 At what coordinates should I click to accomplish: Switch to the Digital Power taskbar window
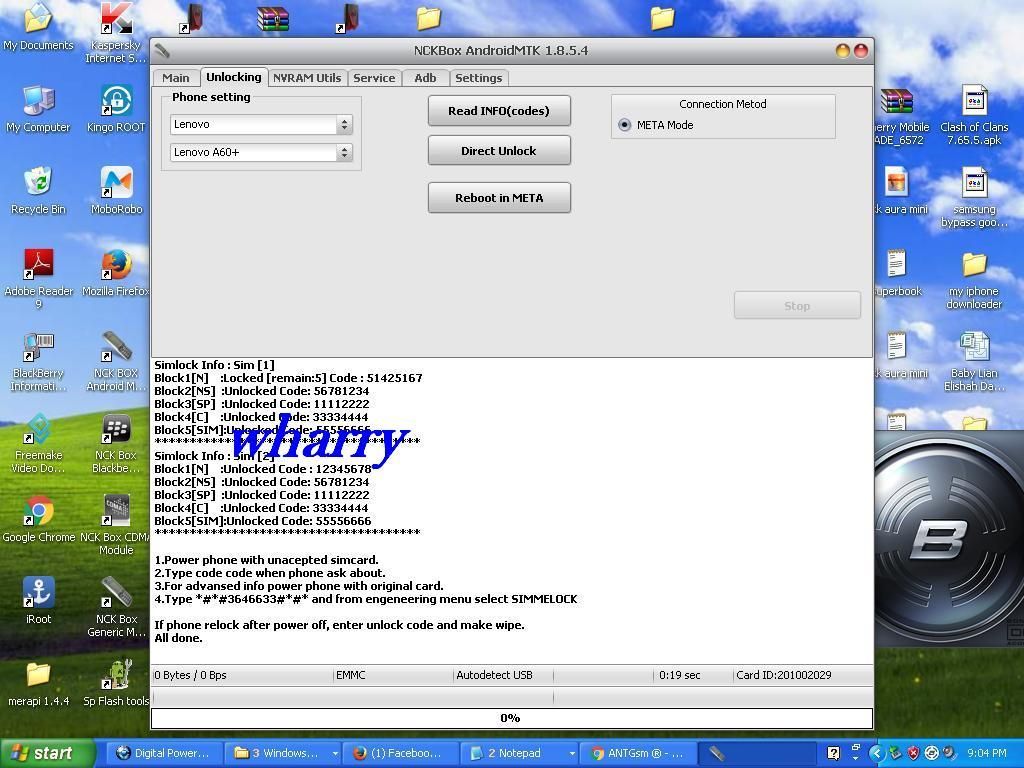[x=165, y=753]
